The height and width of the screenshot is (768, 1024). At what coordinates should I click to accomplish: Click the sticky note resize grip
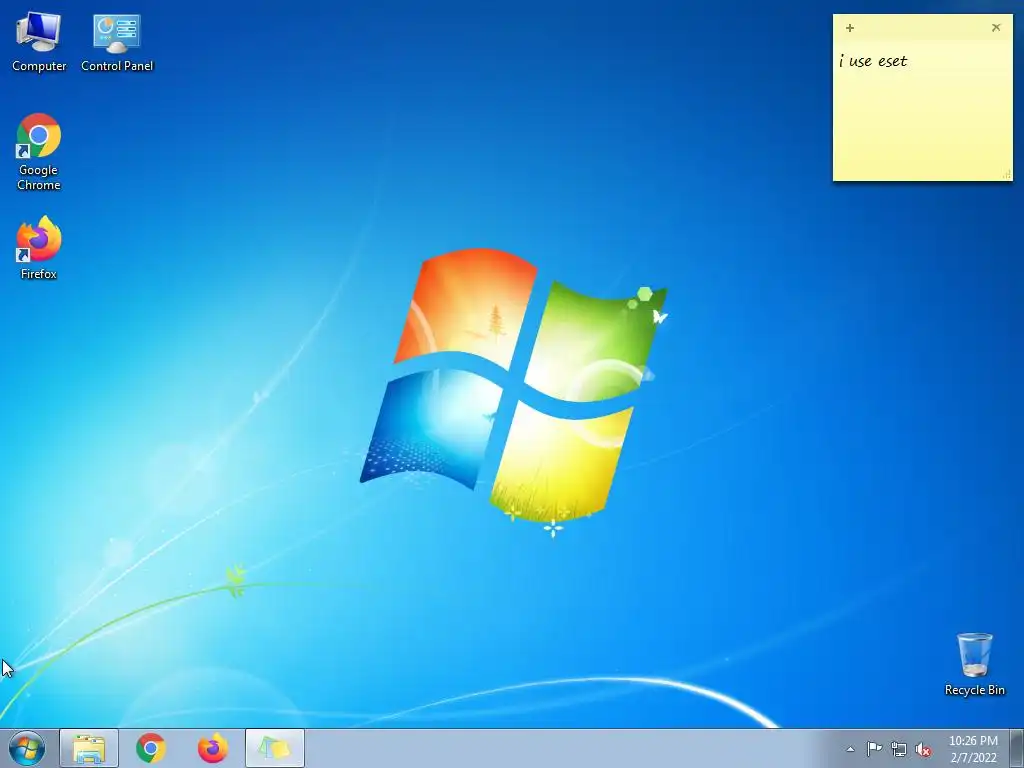[x=1006, y=174]
